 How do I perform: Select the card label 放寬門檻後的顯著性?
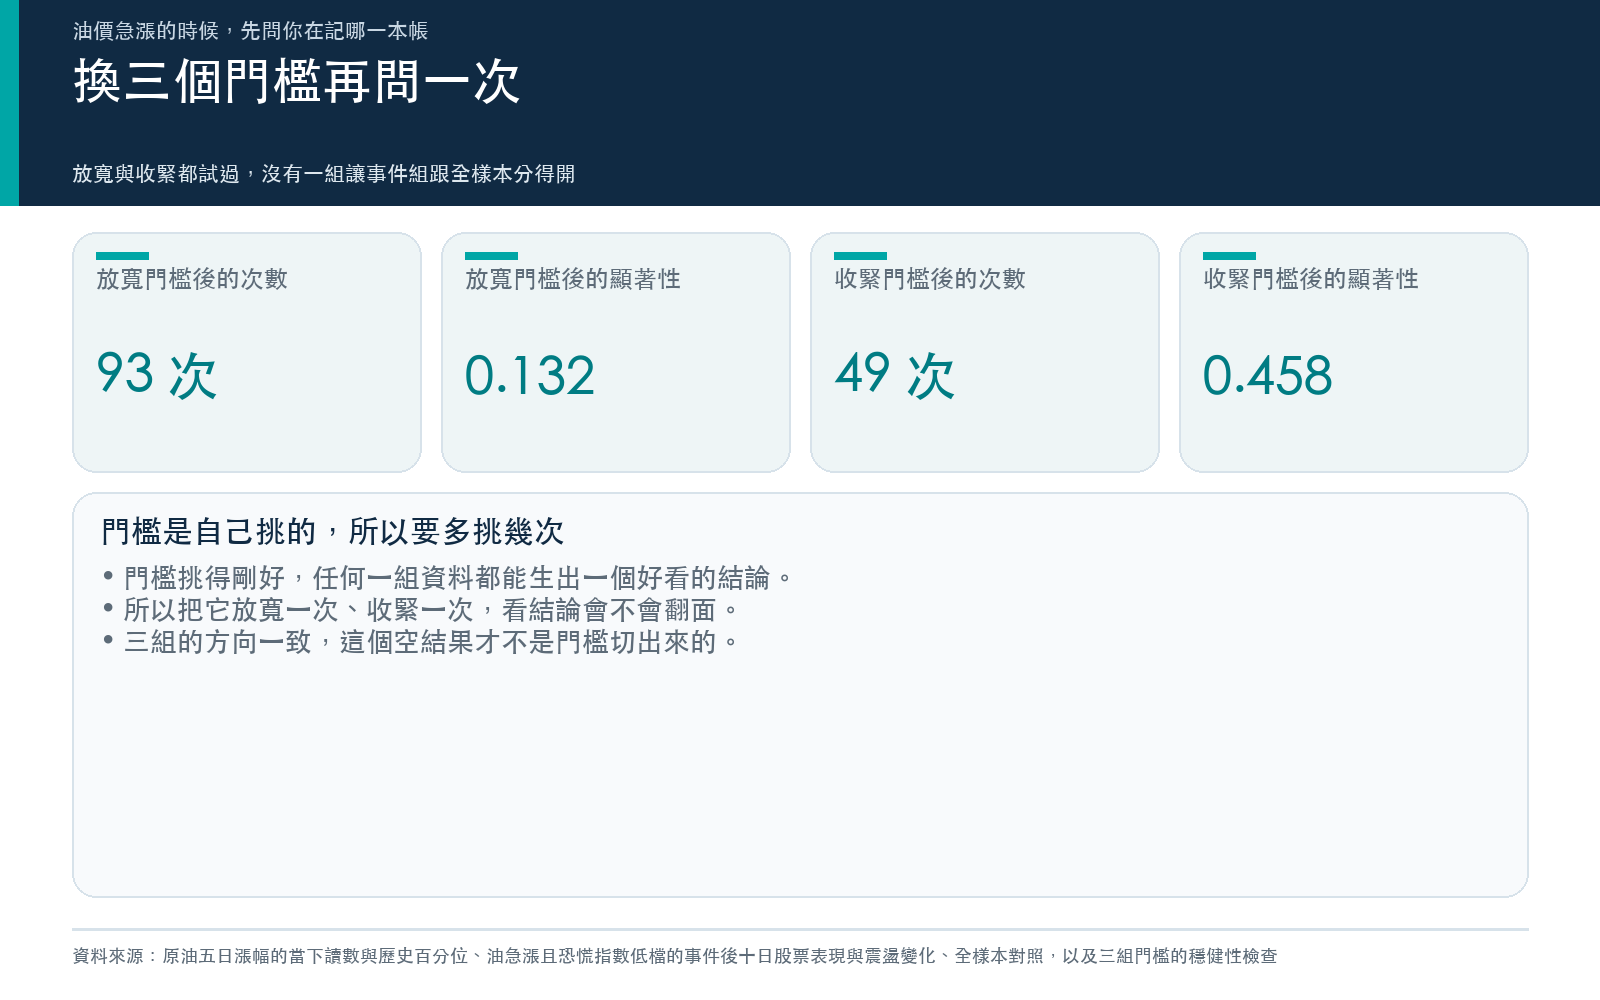(573, 279)
